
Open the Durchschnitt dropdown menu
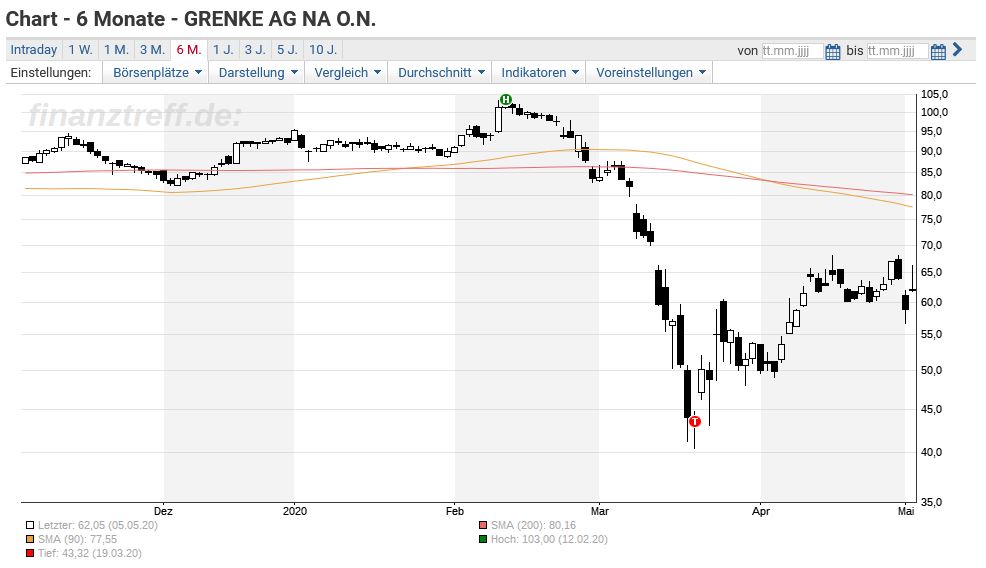(x=440, y=72)
